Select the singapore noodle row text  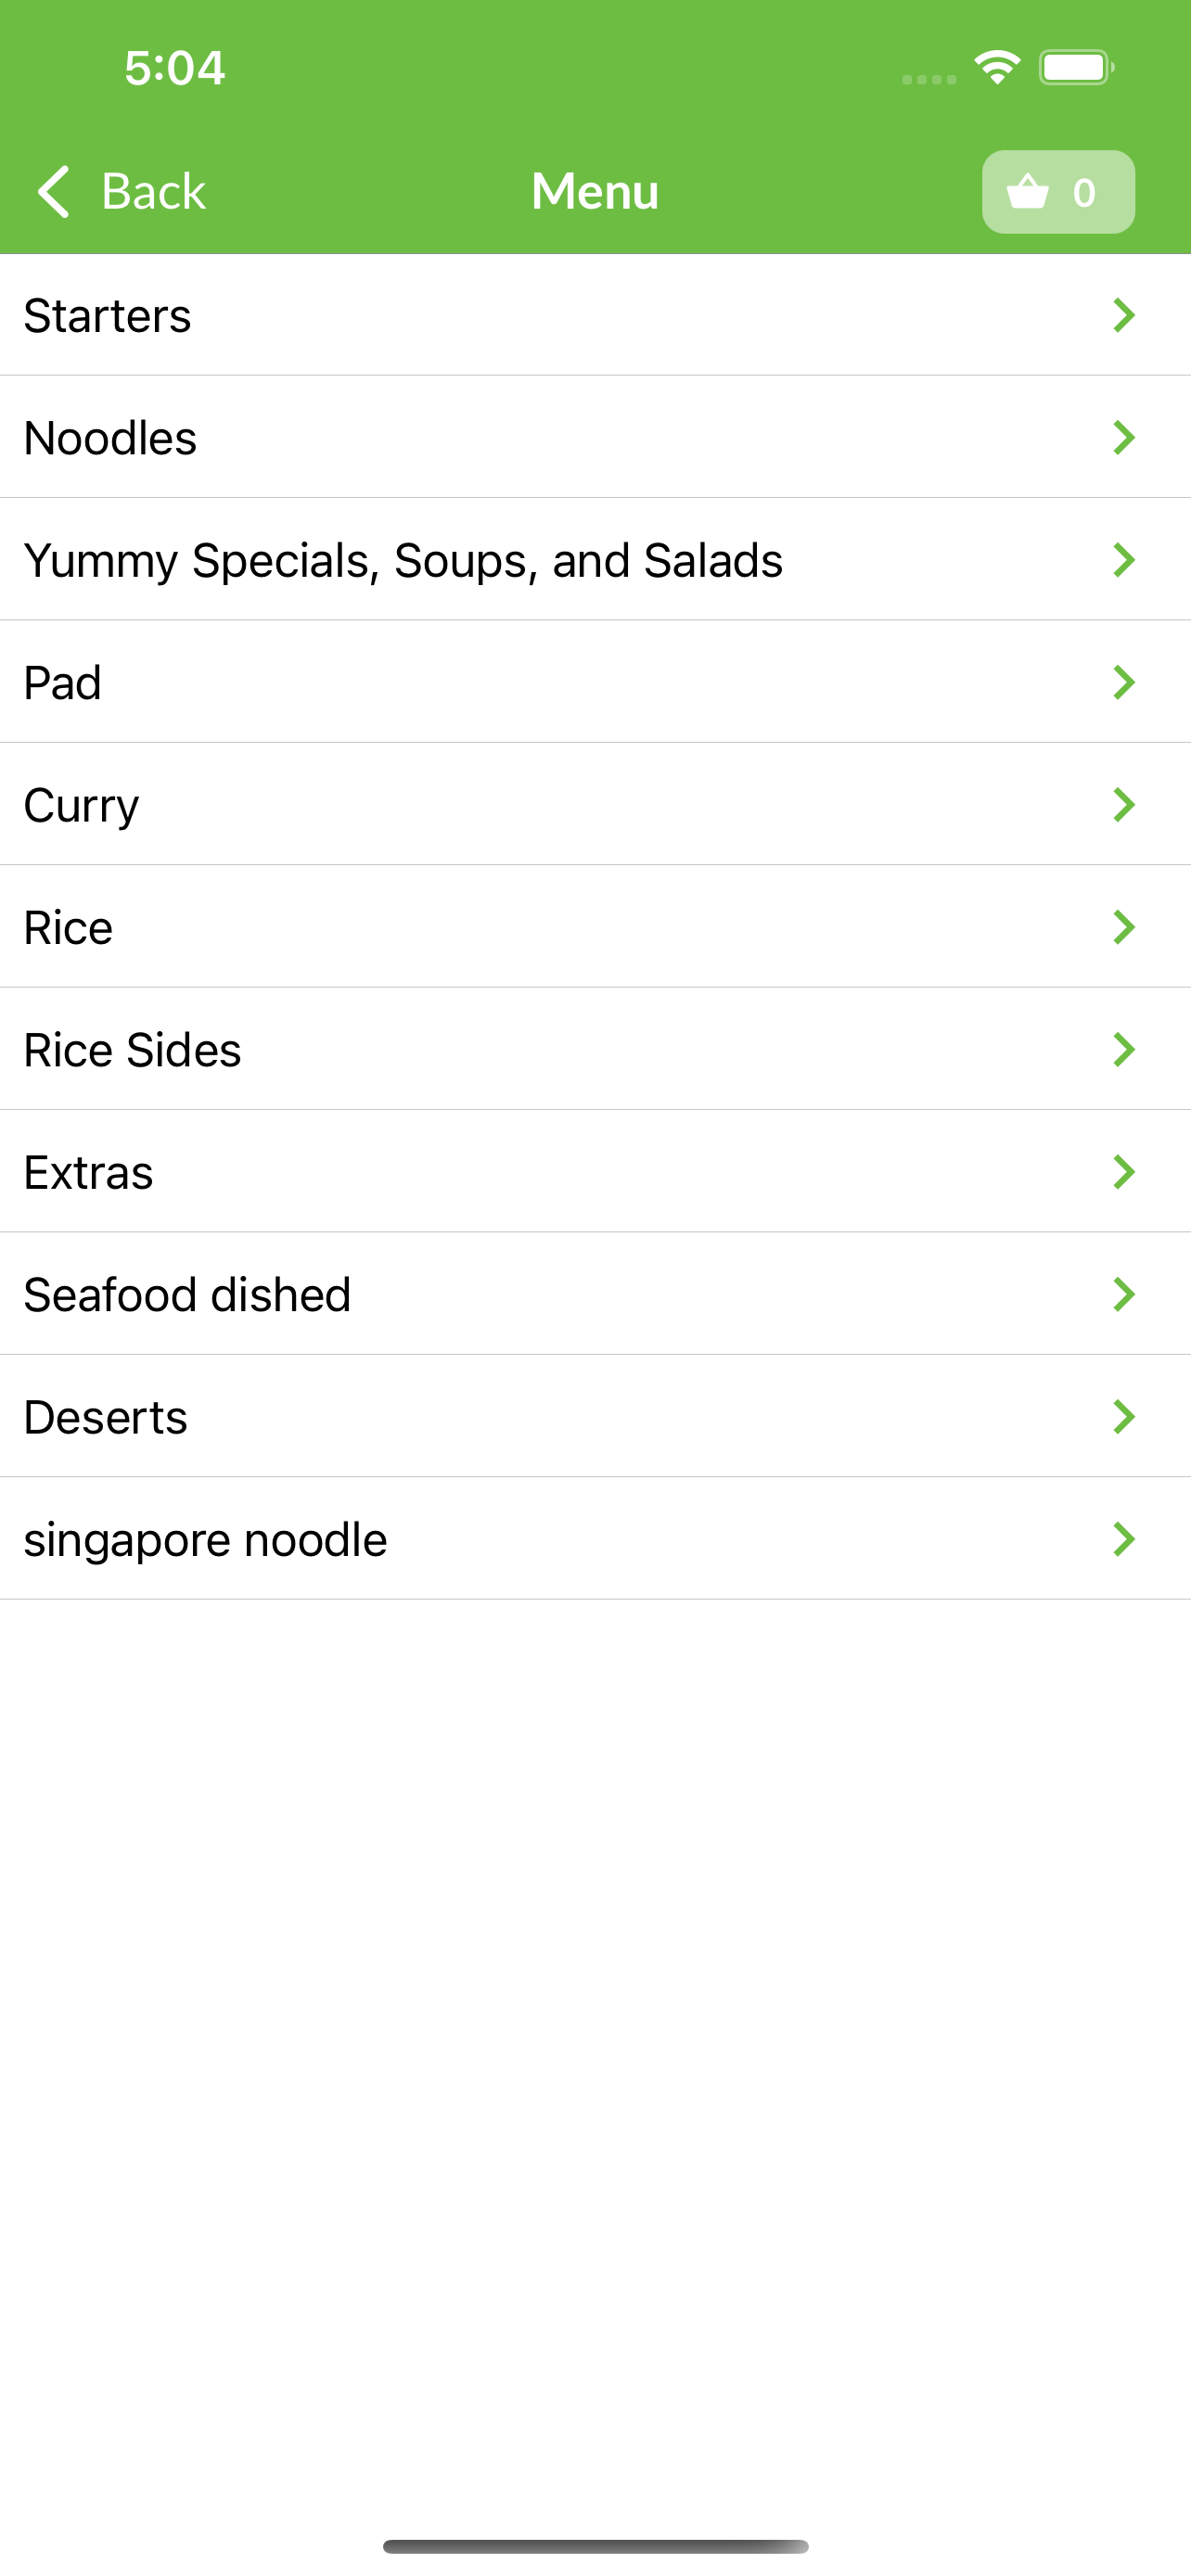pyautogui.click(x=205, y=1540)
